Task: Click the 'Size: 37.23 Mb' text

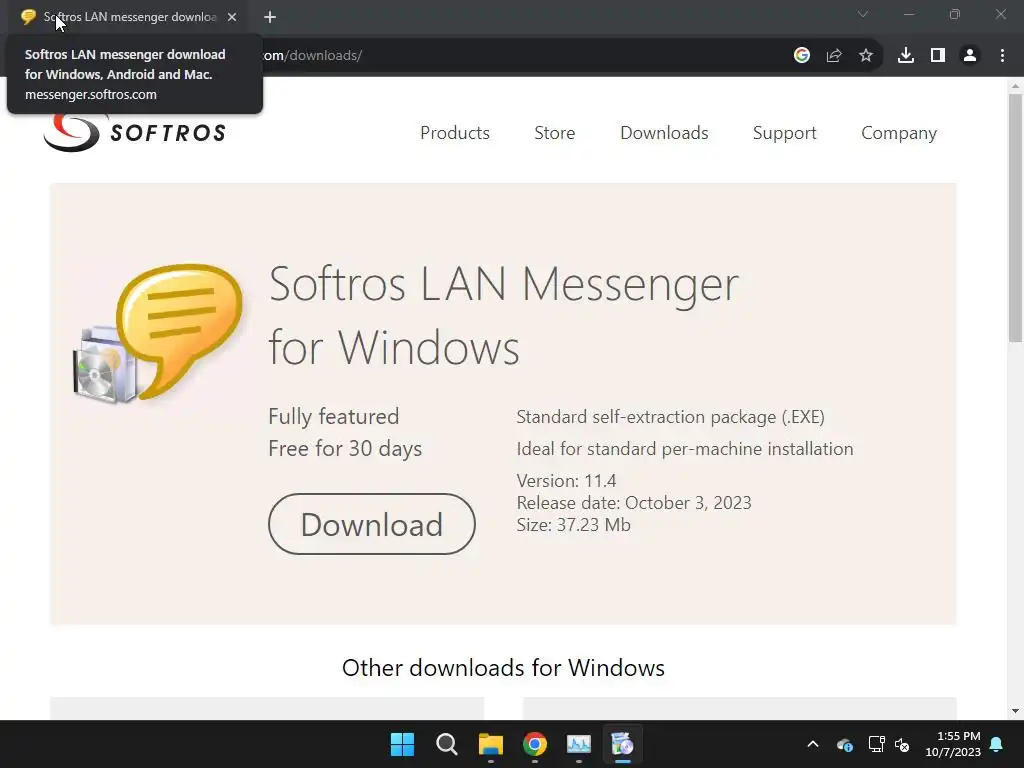Action: 573,525
